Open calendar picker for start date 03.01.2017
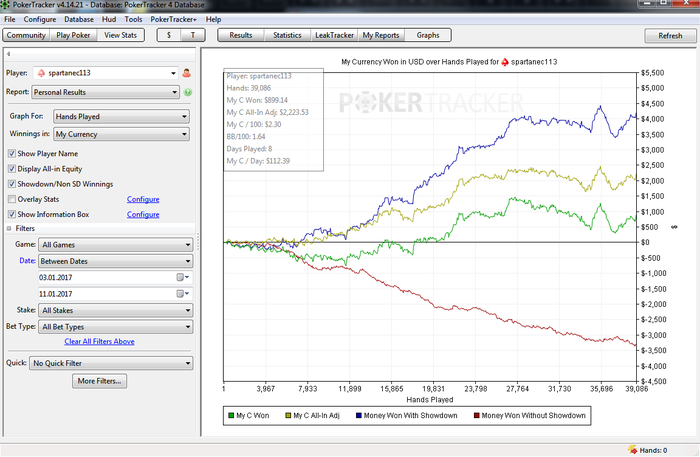The width and height of the screenshot is (700, 457). 183,278
